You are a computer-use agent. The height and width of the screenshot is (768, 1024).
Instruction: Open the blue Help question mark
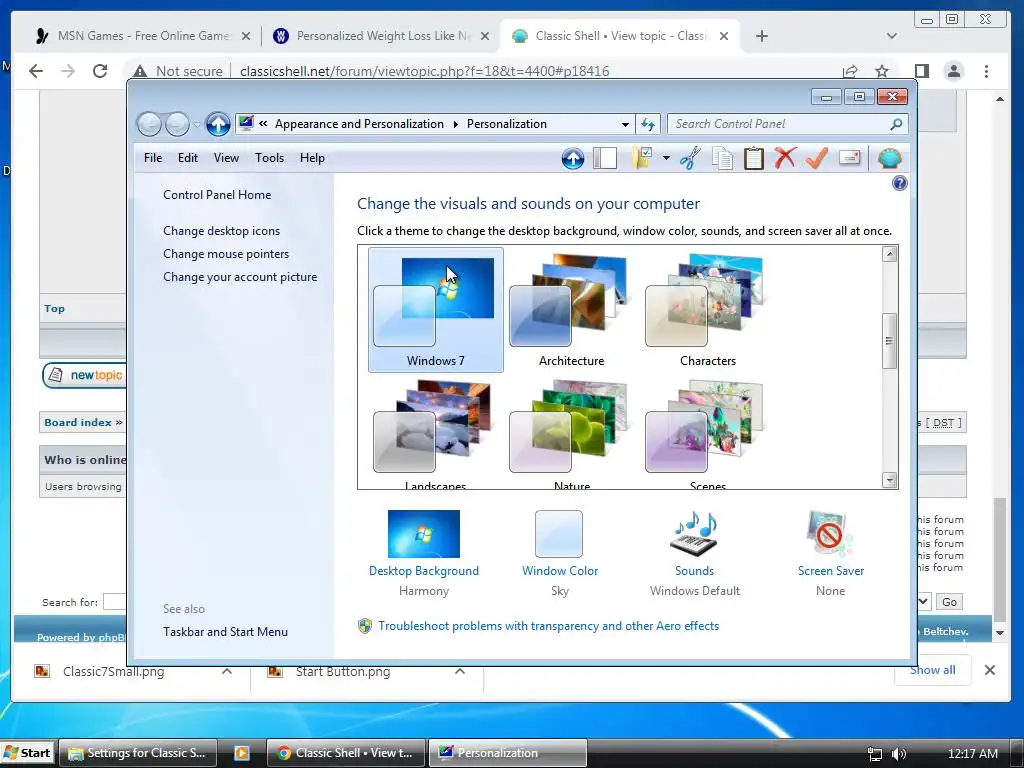[899, 184]
